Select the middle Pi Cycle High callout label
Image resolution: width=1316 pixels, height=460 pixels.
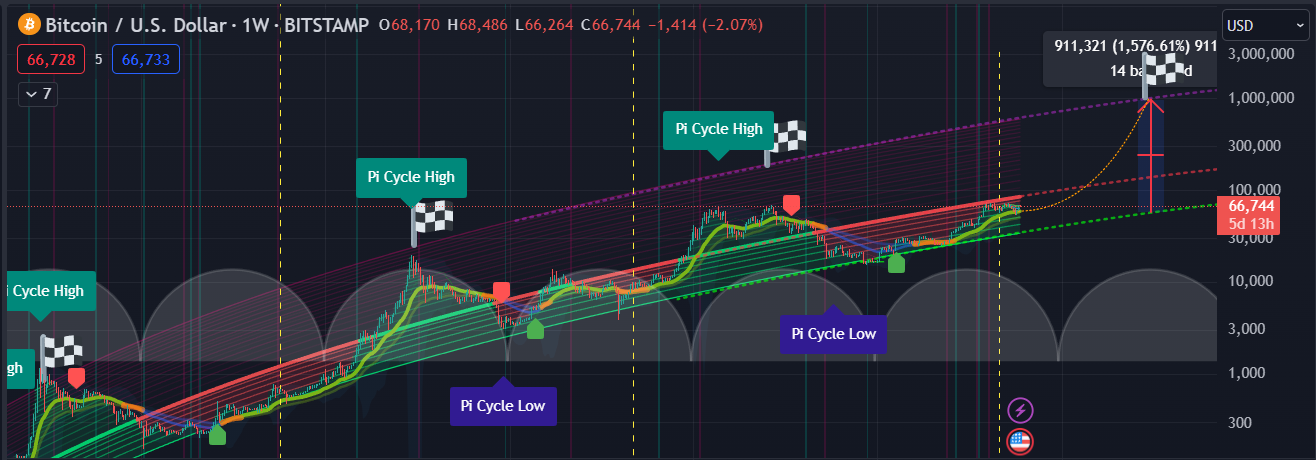411,177
